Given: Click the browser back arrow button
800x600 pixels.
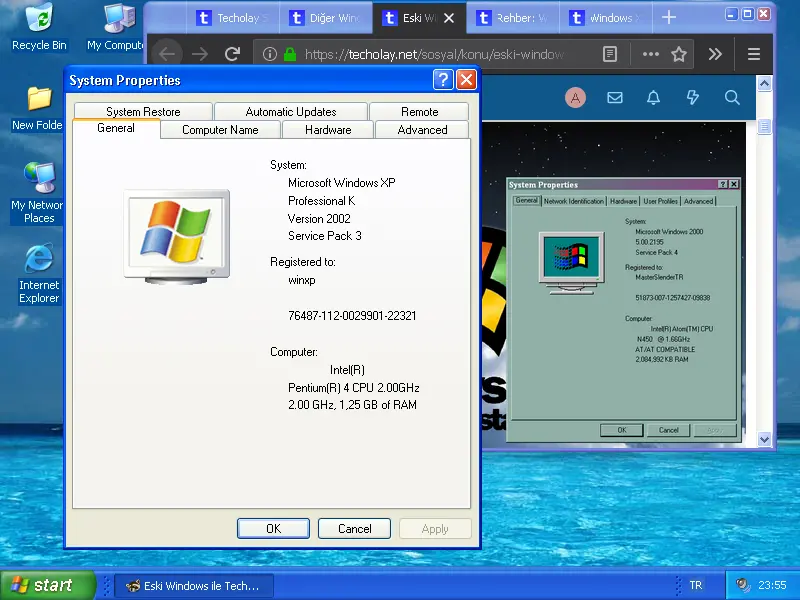Looking at the screenshot, I should click(167, 54).
